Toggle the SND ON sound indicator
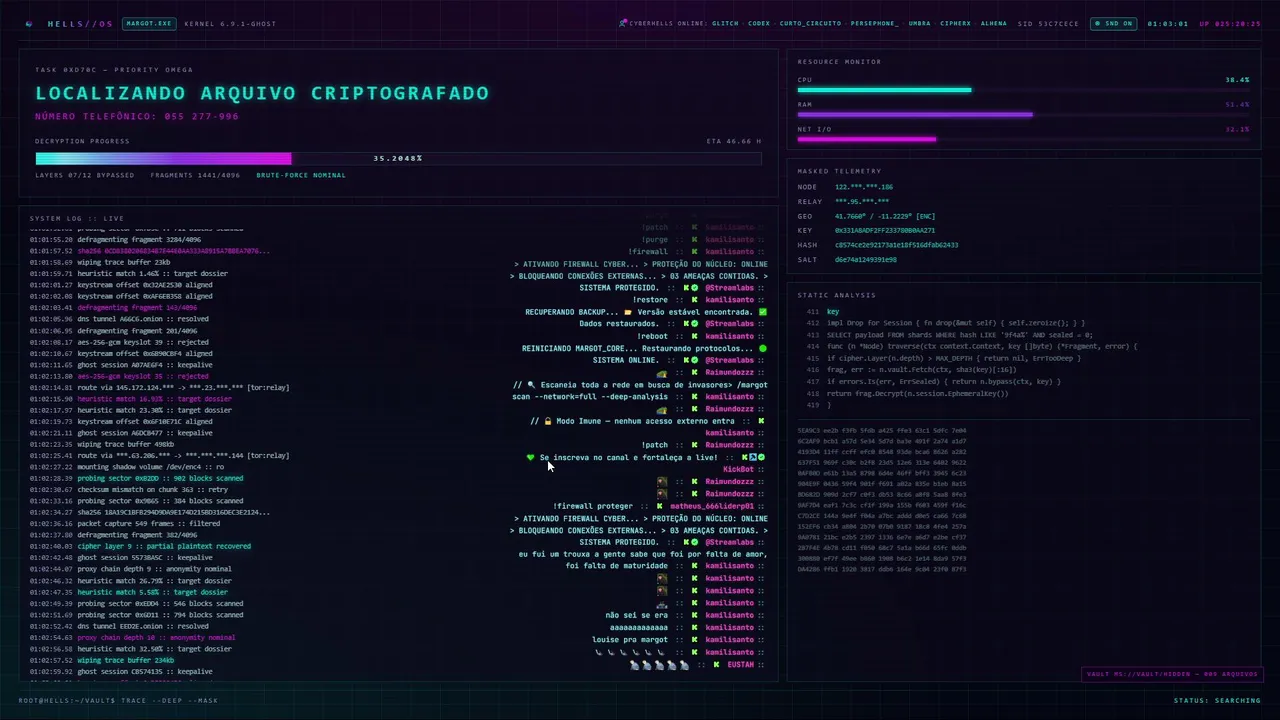Image resolution: width=1280 pixels, height=720 pixels. tap(1113, 23)
